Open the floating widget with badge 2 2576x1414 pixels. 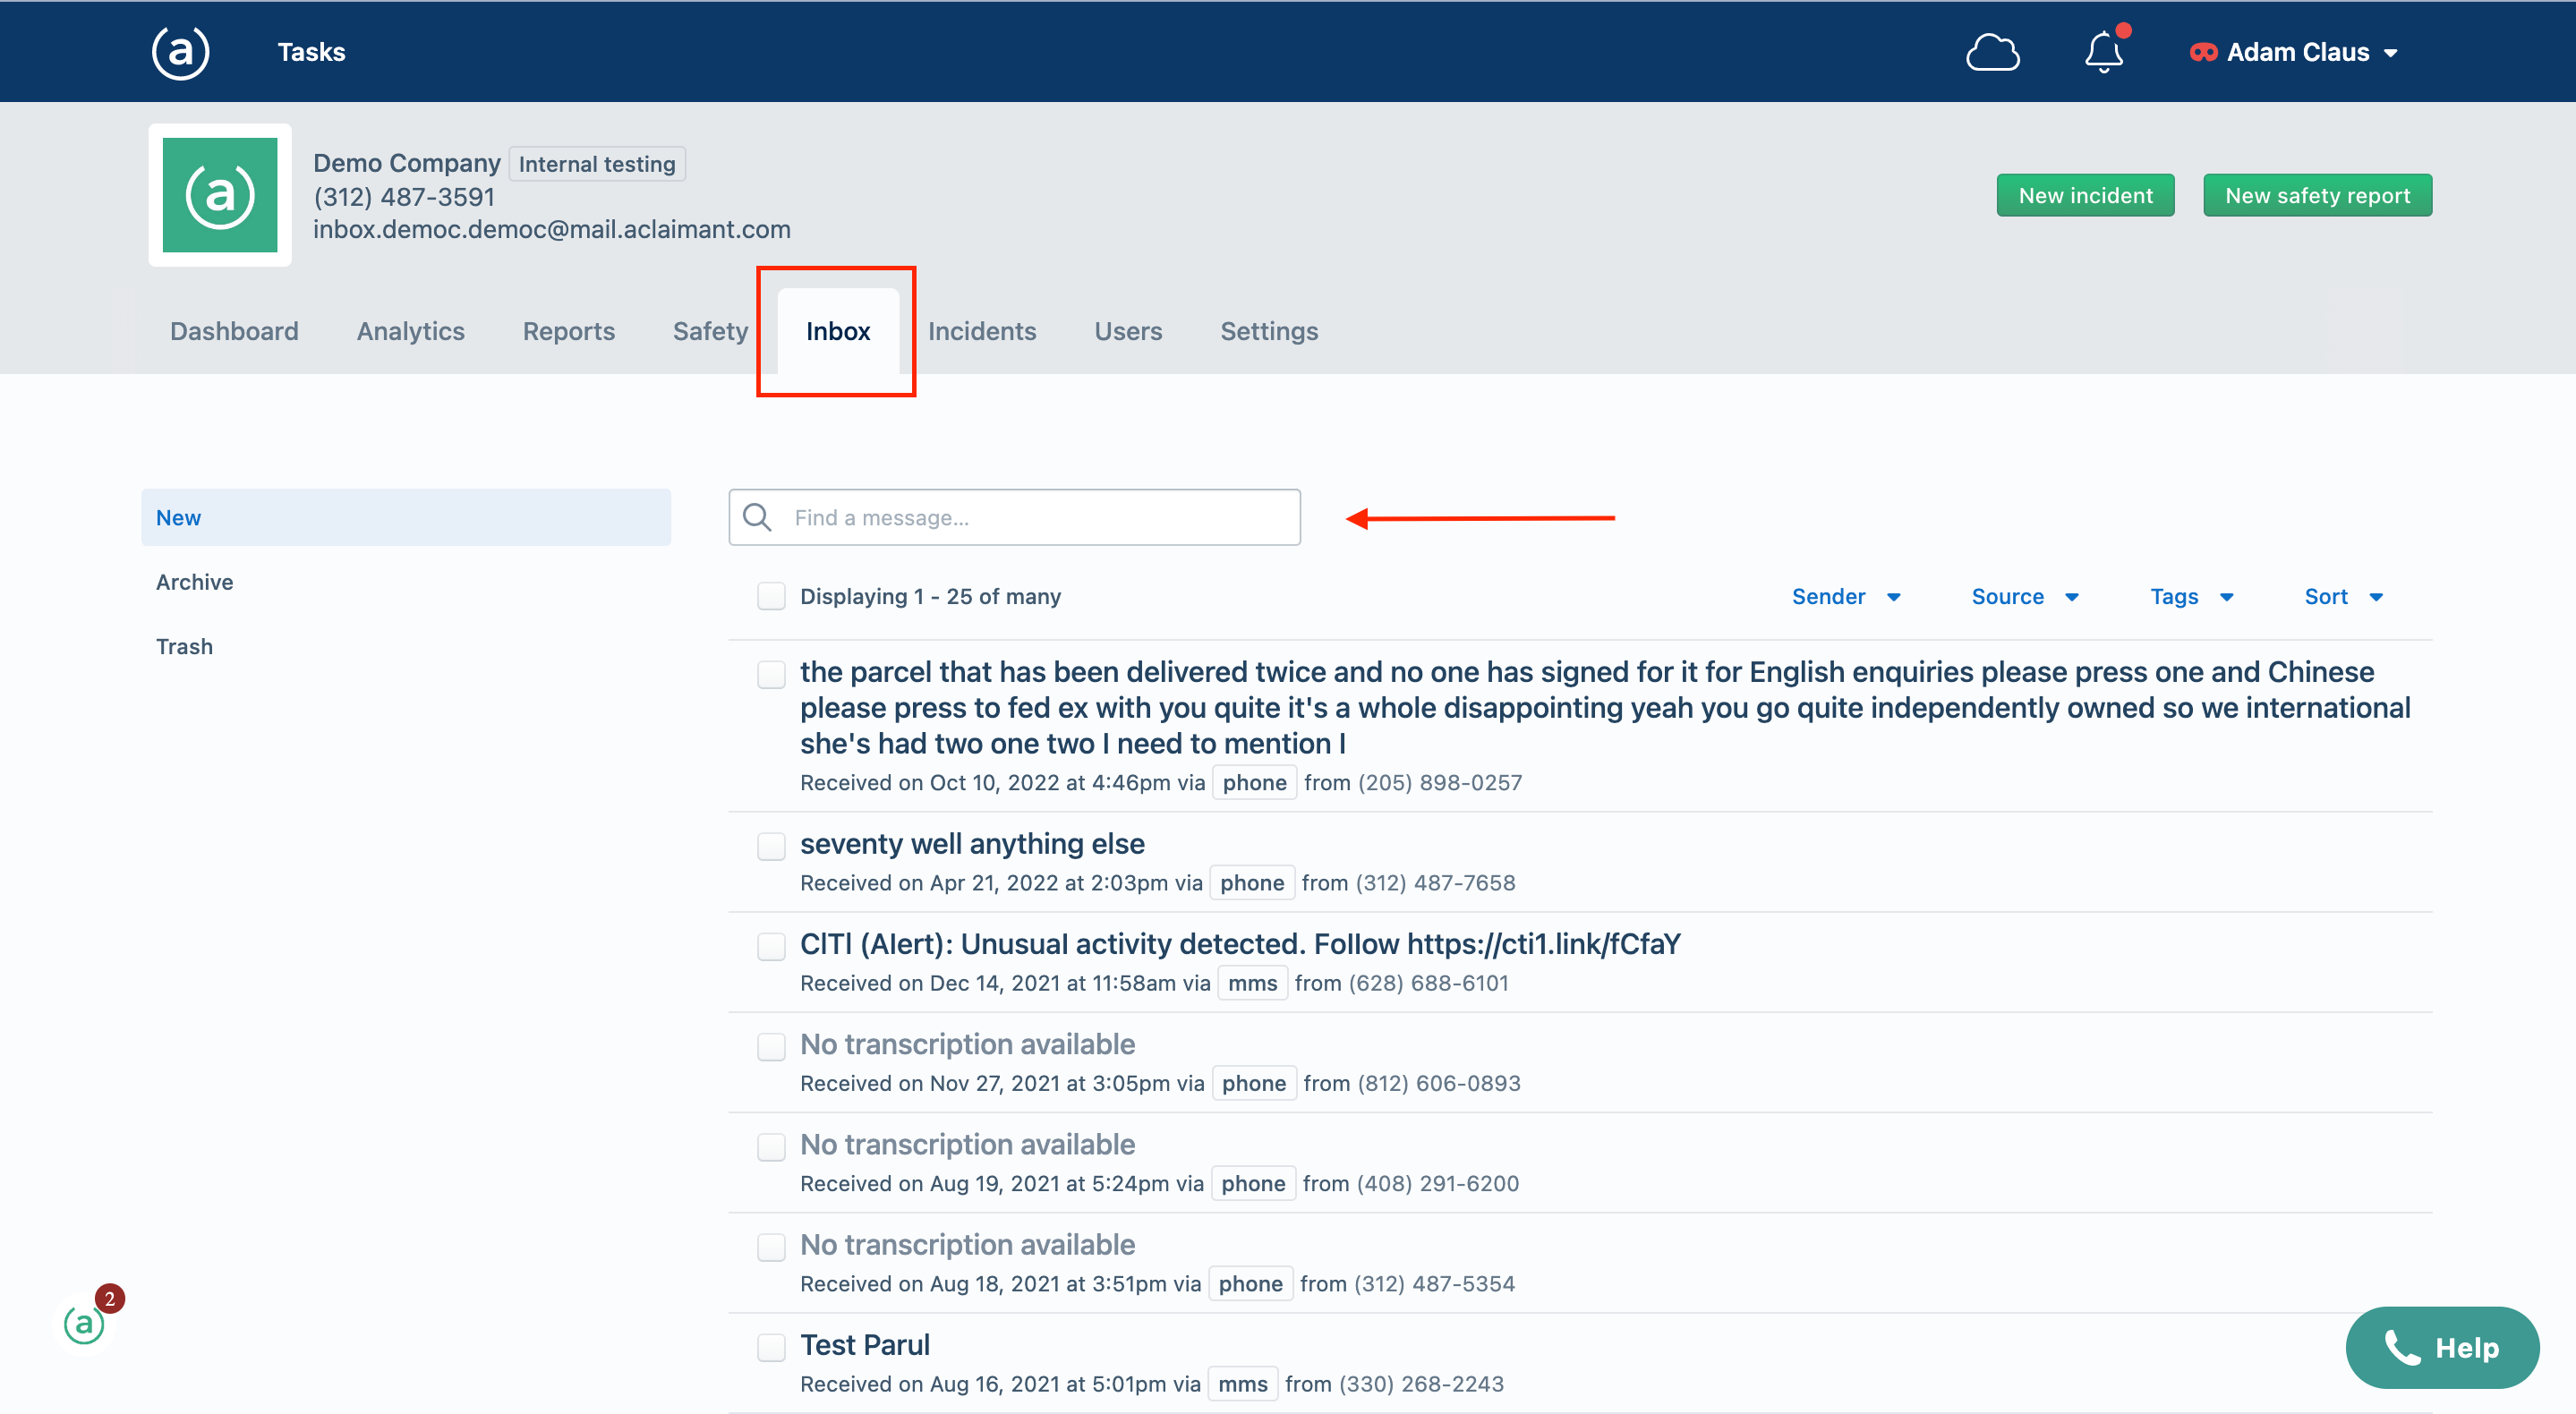coord(85,1323)
